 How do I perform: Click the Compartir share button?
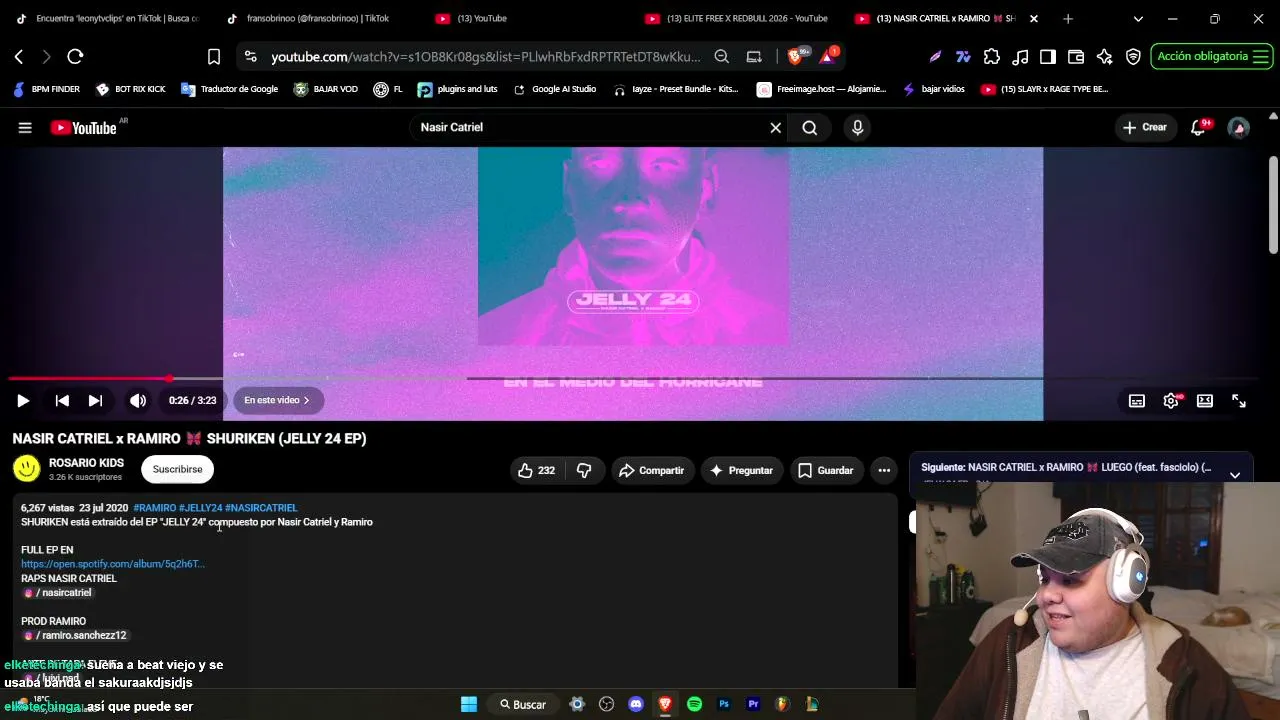coord(651,470)
